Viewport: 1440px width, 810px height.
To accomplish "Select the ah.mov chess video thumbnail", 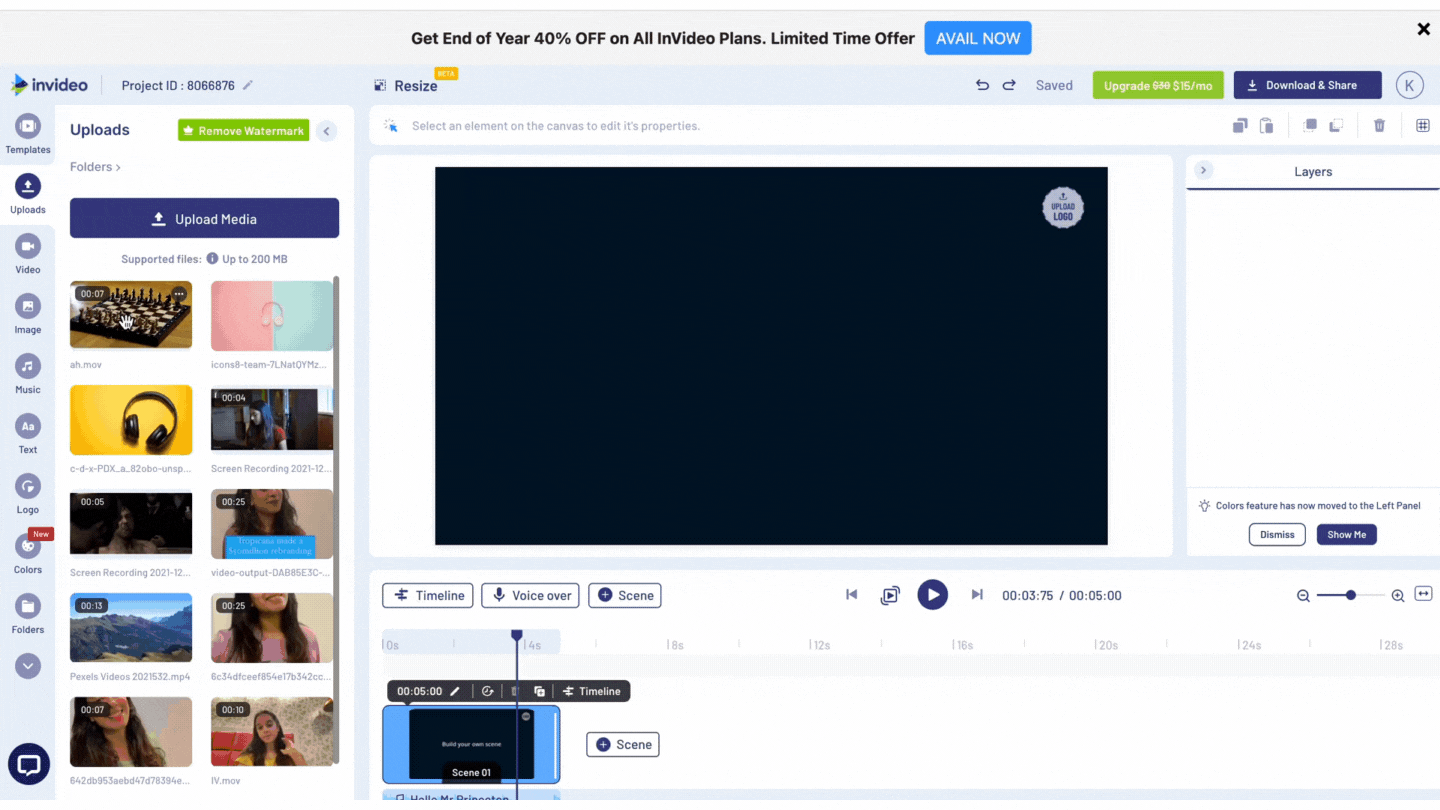I will (x=131, y=315).
